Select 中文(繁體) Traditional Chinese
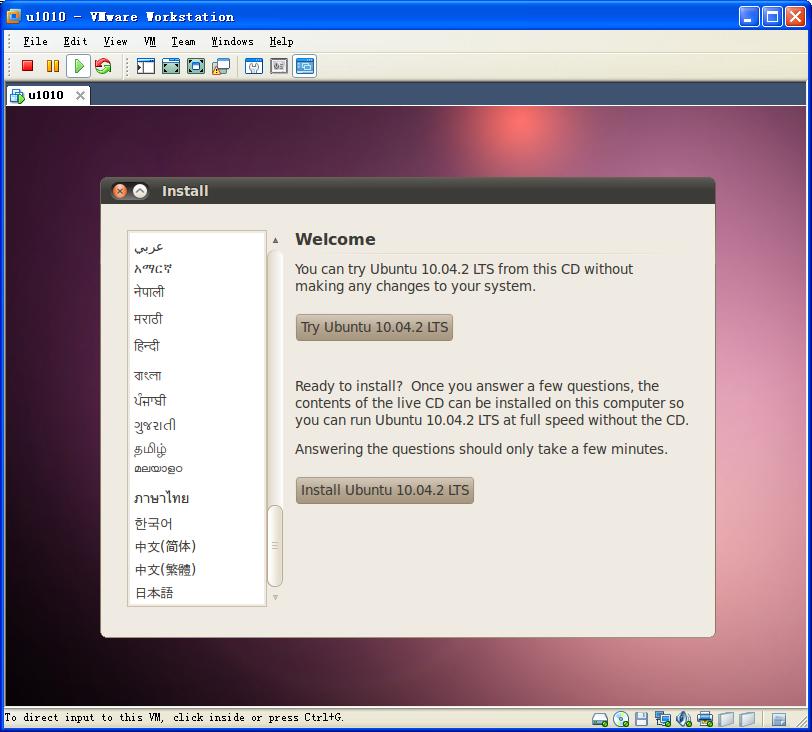Image resolution: width=812 pixels, height=732 pixels. pos(197,570)
